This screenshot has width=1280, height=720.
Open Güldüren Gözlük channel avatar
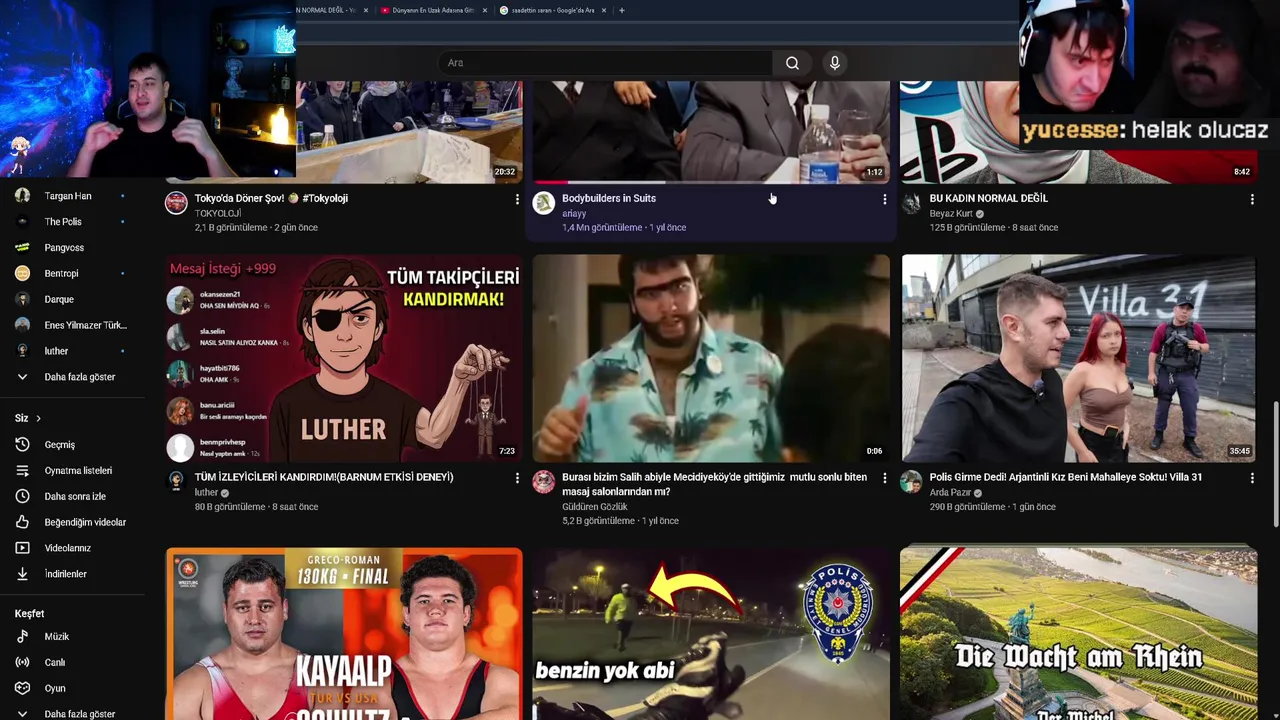click(544, 482)
